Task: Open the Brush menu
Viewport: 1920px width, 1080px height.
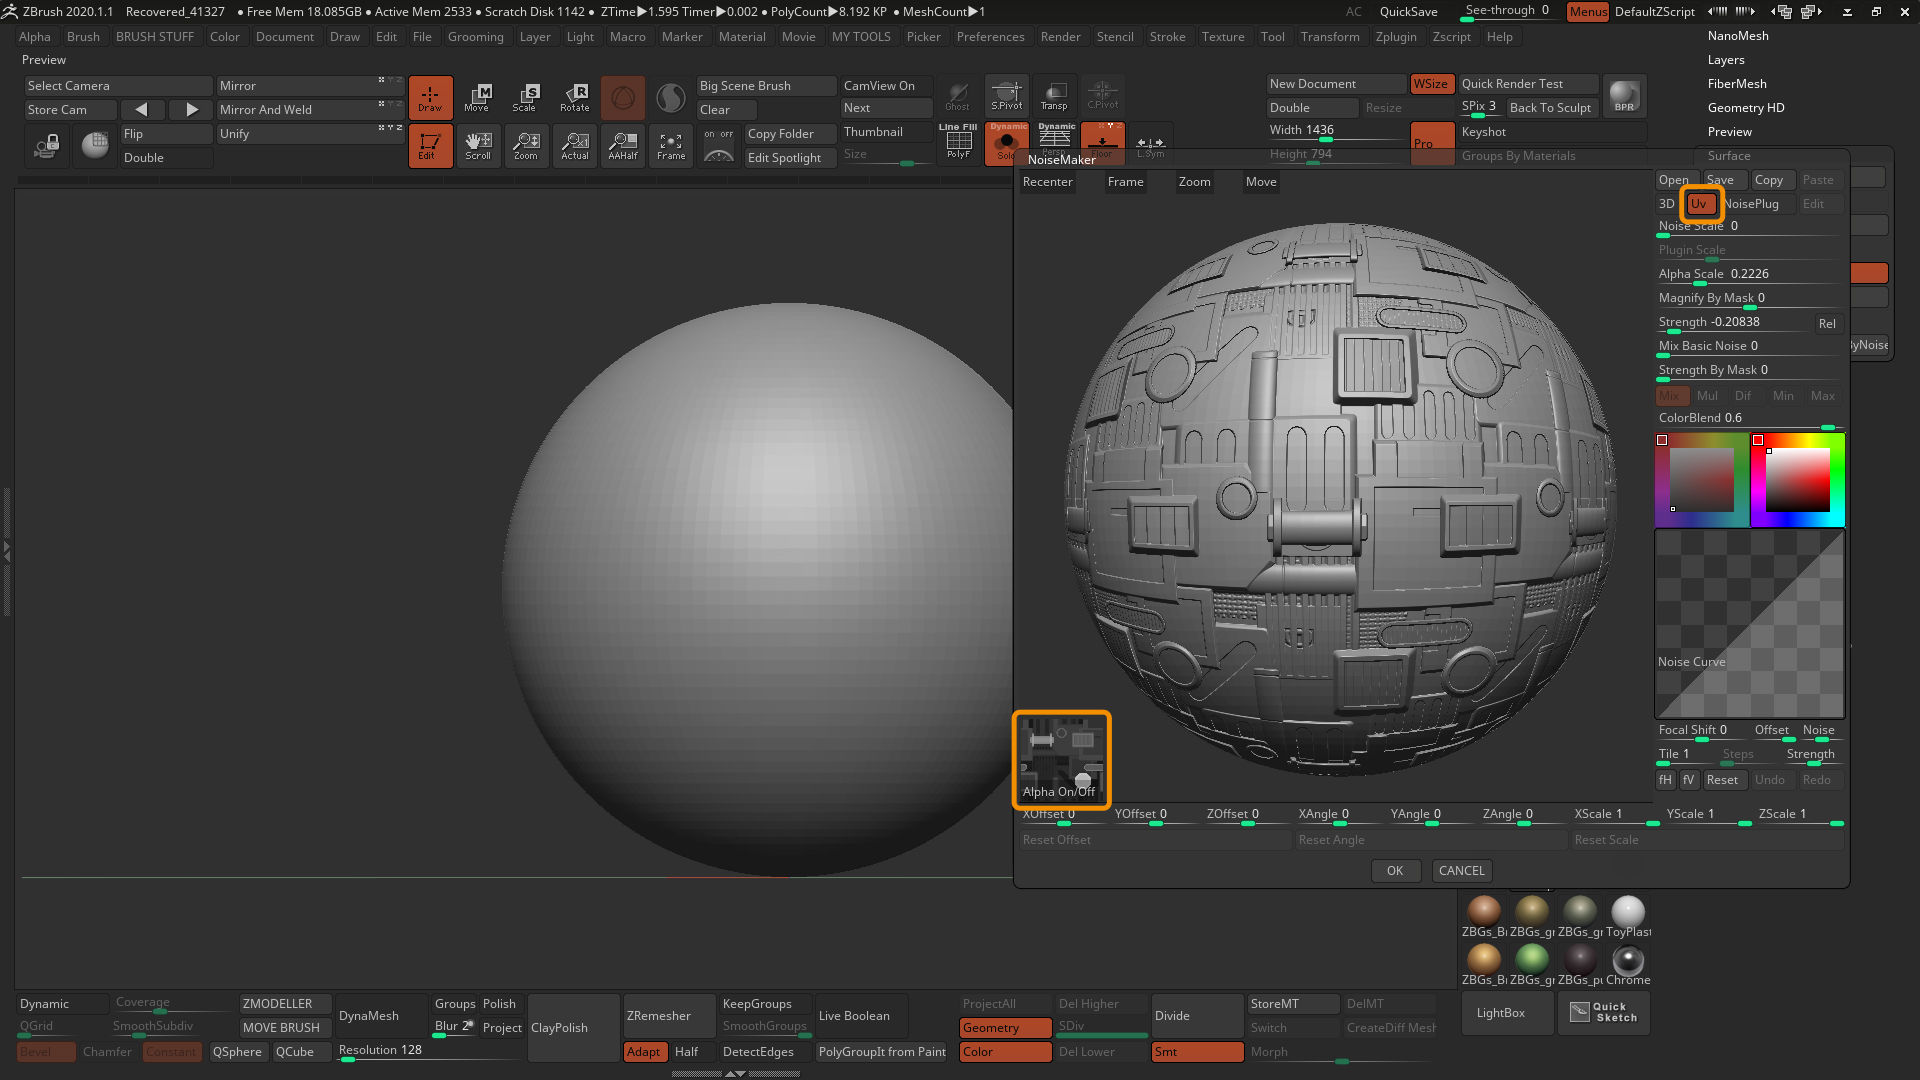Action: point(83,37)
